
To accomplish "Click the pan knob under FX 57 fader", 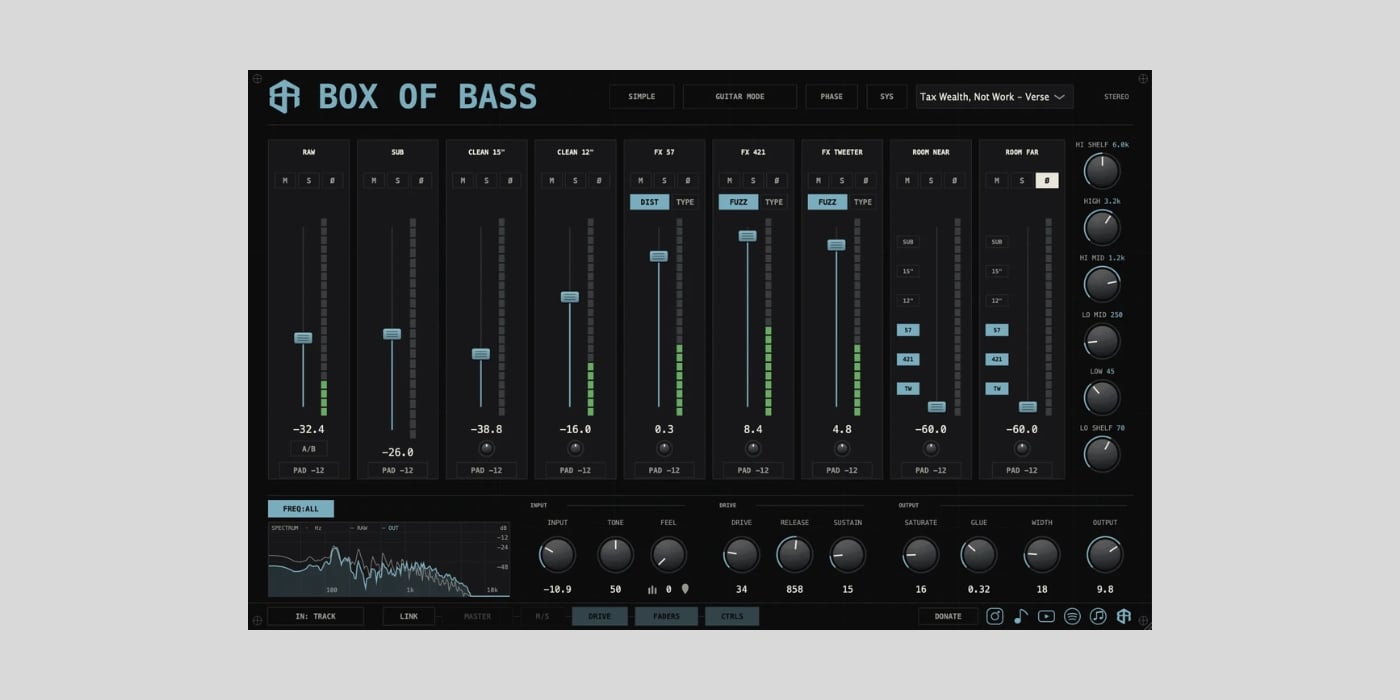I will 664,449.
